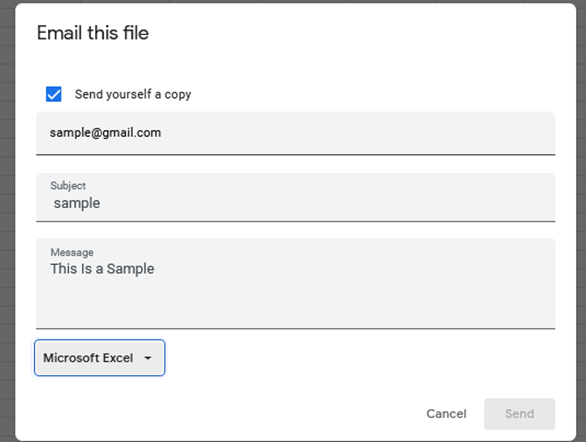Uncheck the Send yourself a copy checkbox
586x442 pixels.
[x=53, y=94]
